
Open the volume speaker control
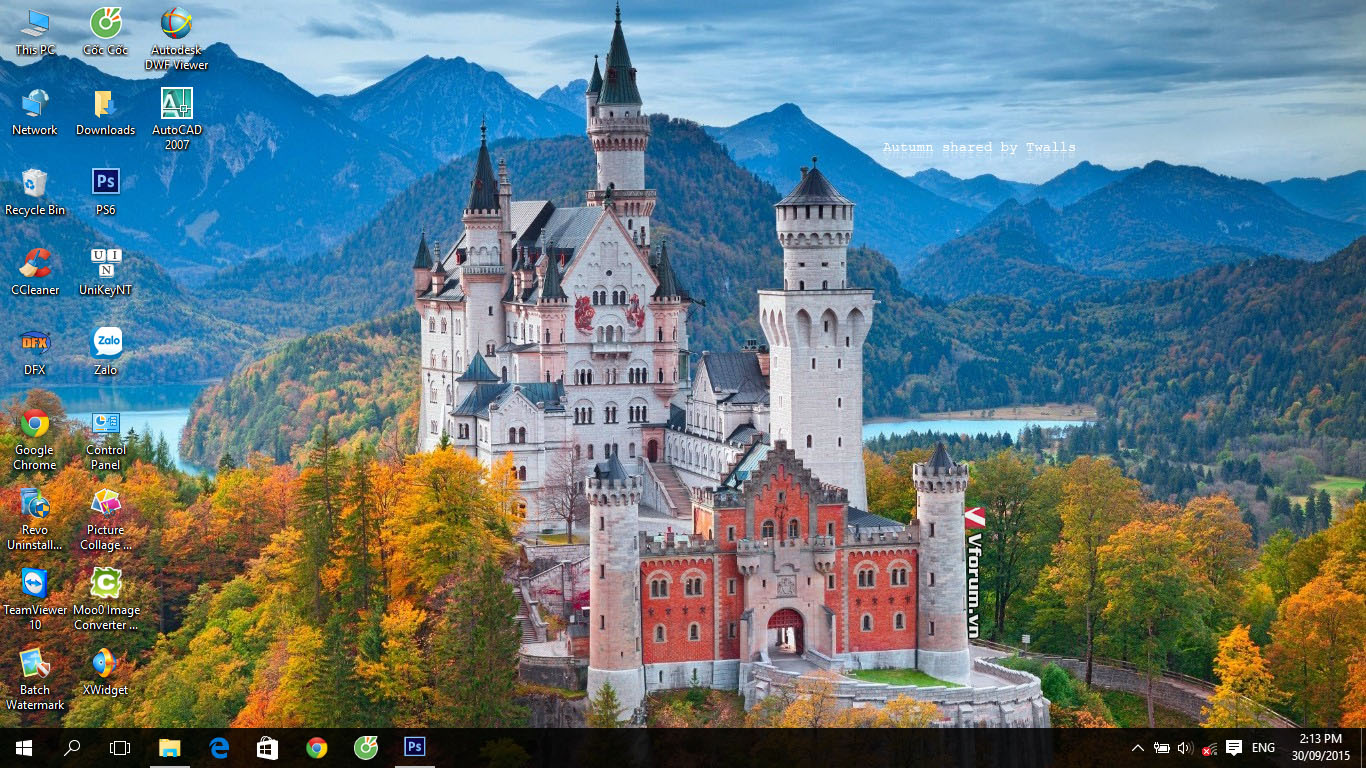pos(1186,748)
